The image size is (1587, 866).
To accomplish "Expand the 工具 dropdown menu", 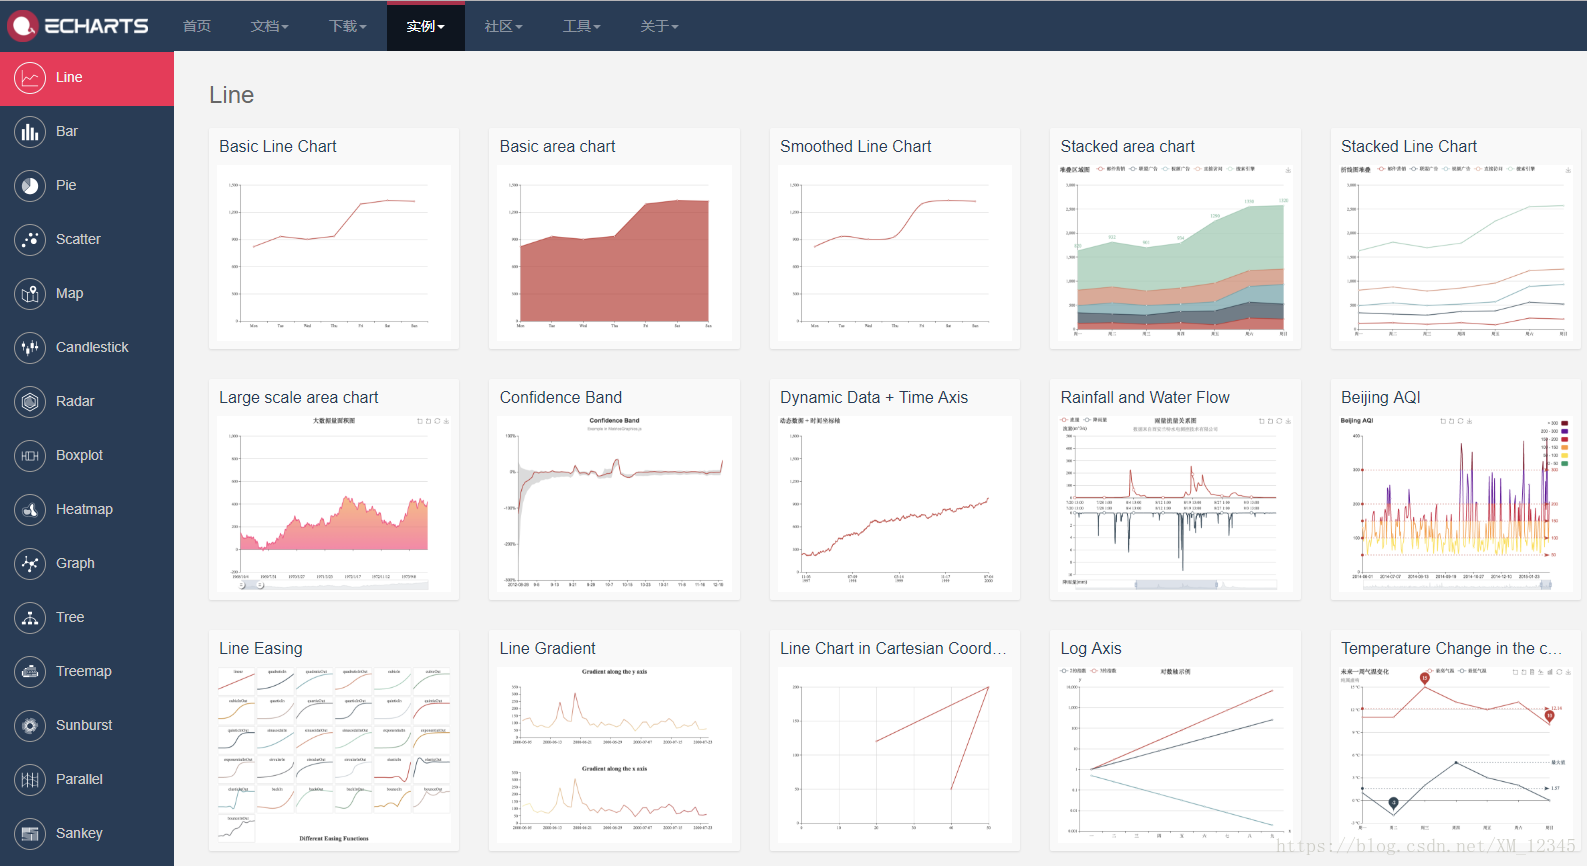I will click(582, 26).
